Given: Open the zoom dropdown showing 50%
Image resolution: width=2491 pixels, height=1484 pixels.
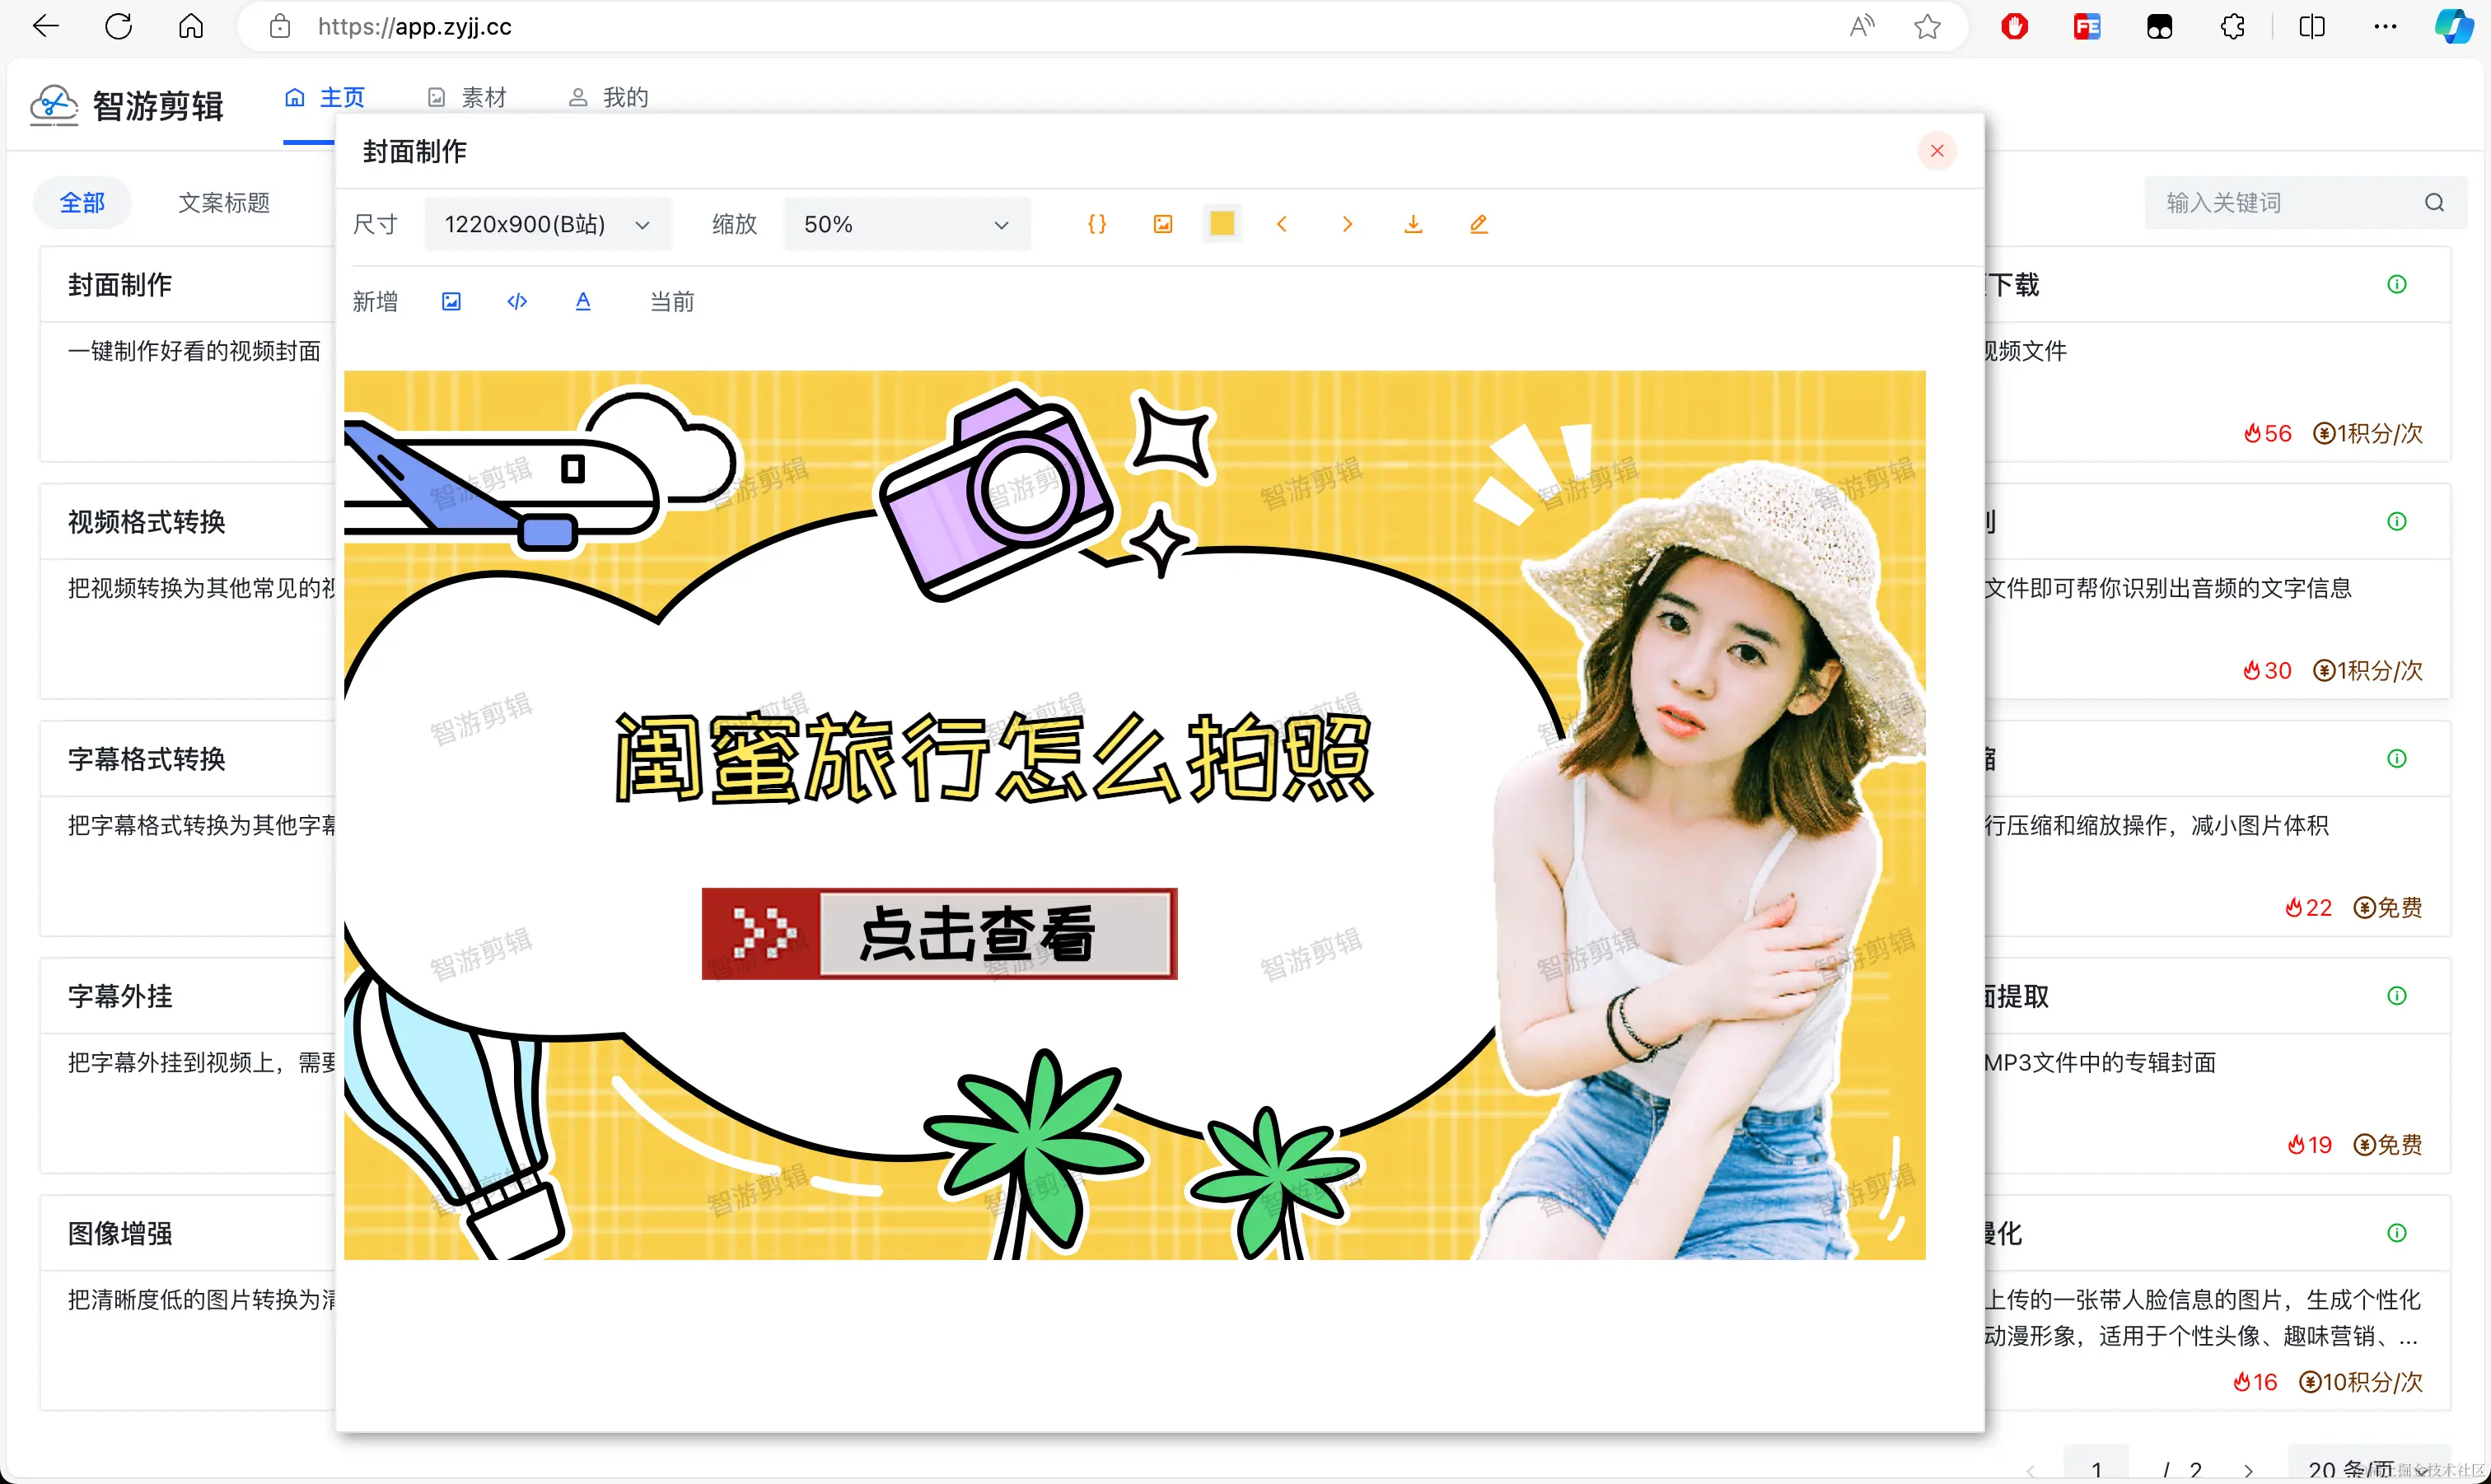Looking at the screenshot, I should tap(905, 224).
